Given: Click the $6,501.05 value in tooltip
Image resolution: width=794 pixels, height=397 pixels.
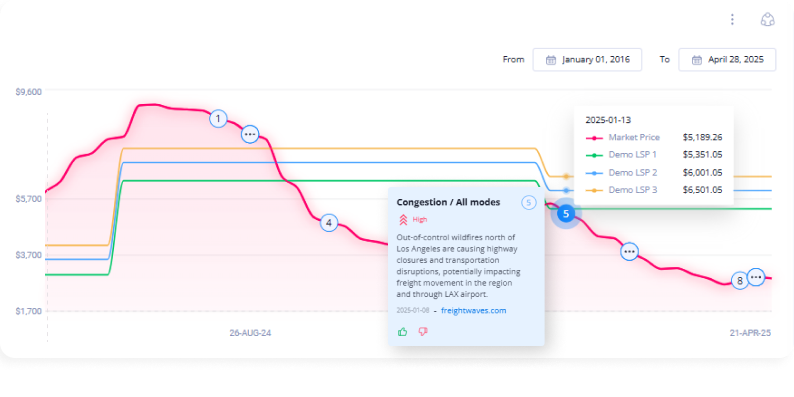Looking at the screenshot, I should (x=702, y=189).
